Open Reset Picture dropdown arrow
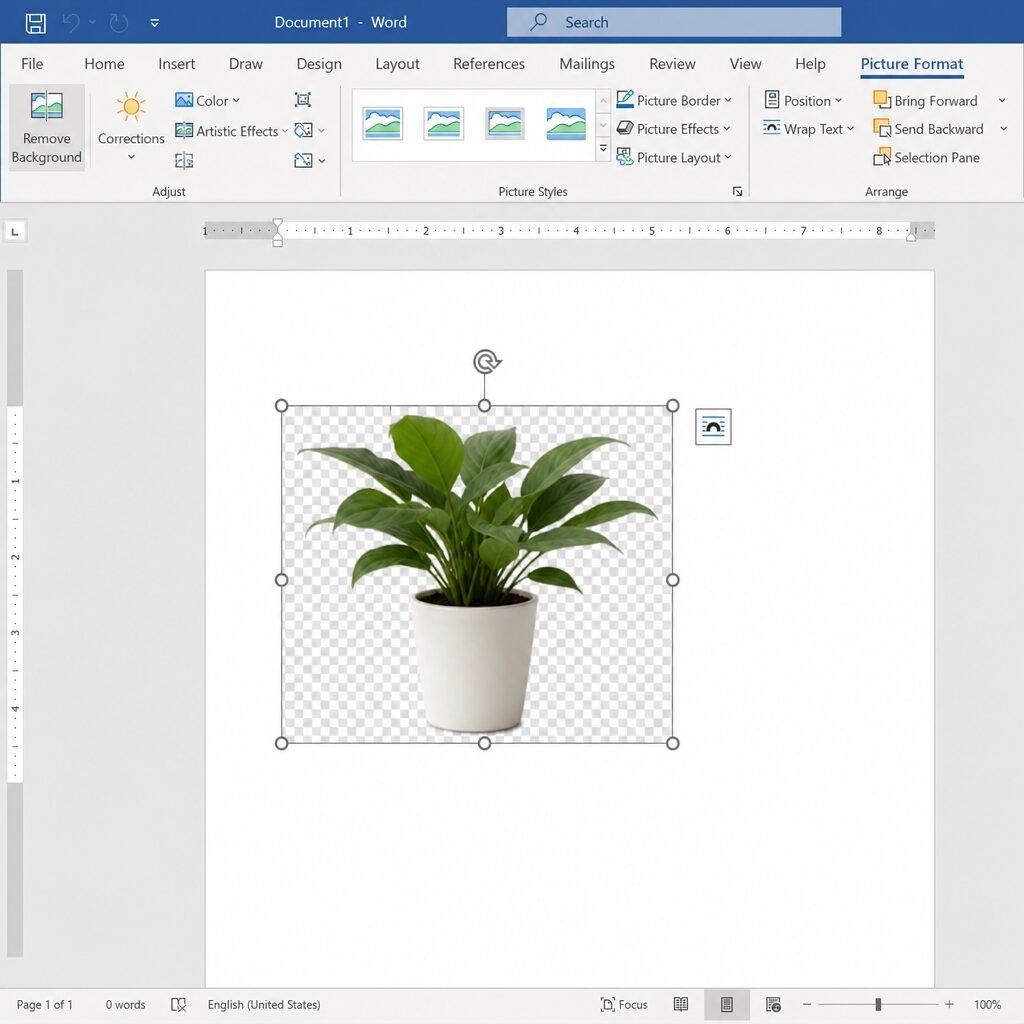Image resolution: width=1024 pixels, height=1024 pixels. 321,161
